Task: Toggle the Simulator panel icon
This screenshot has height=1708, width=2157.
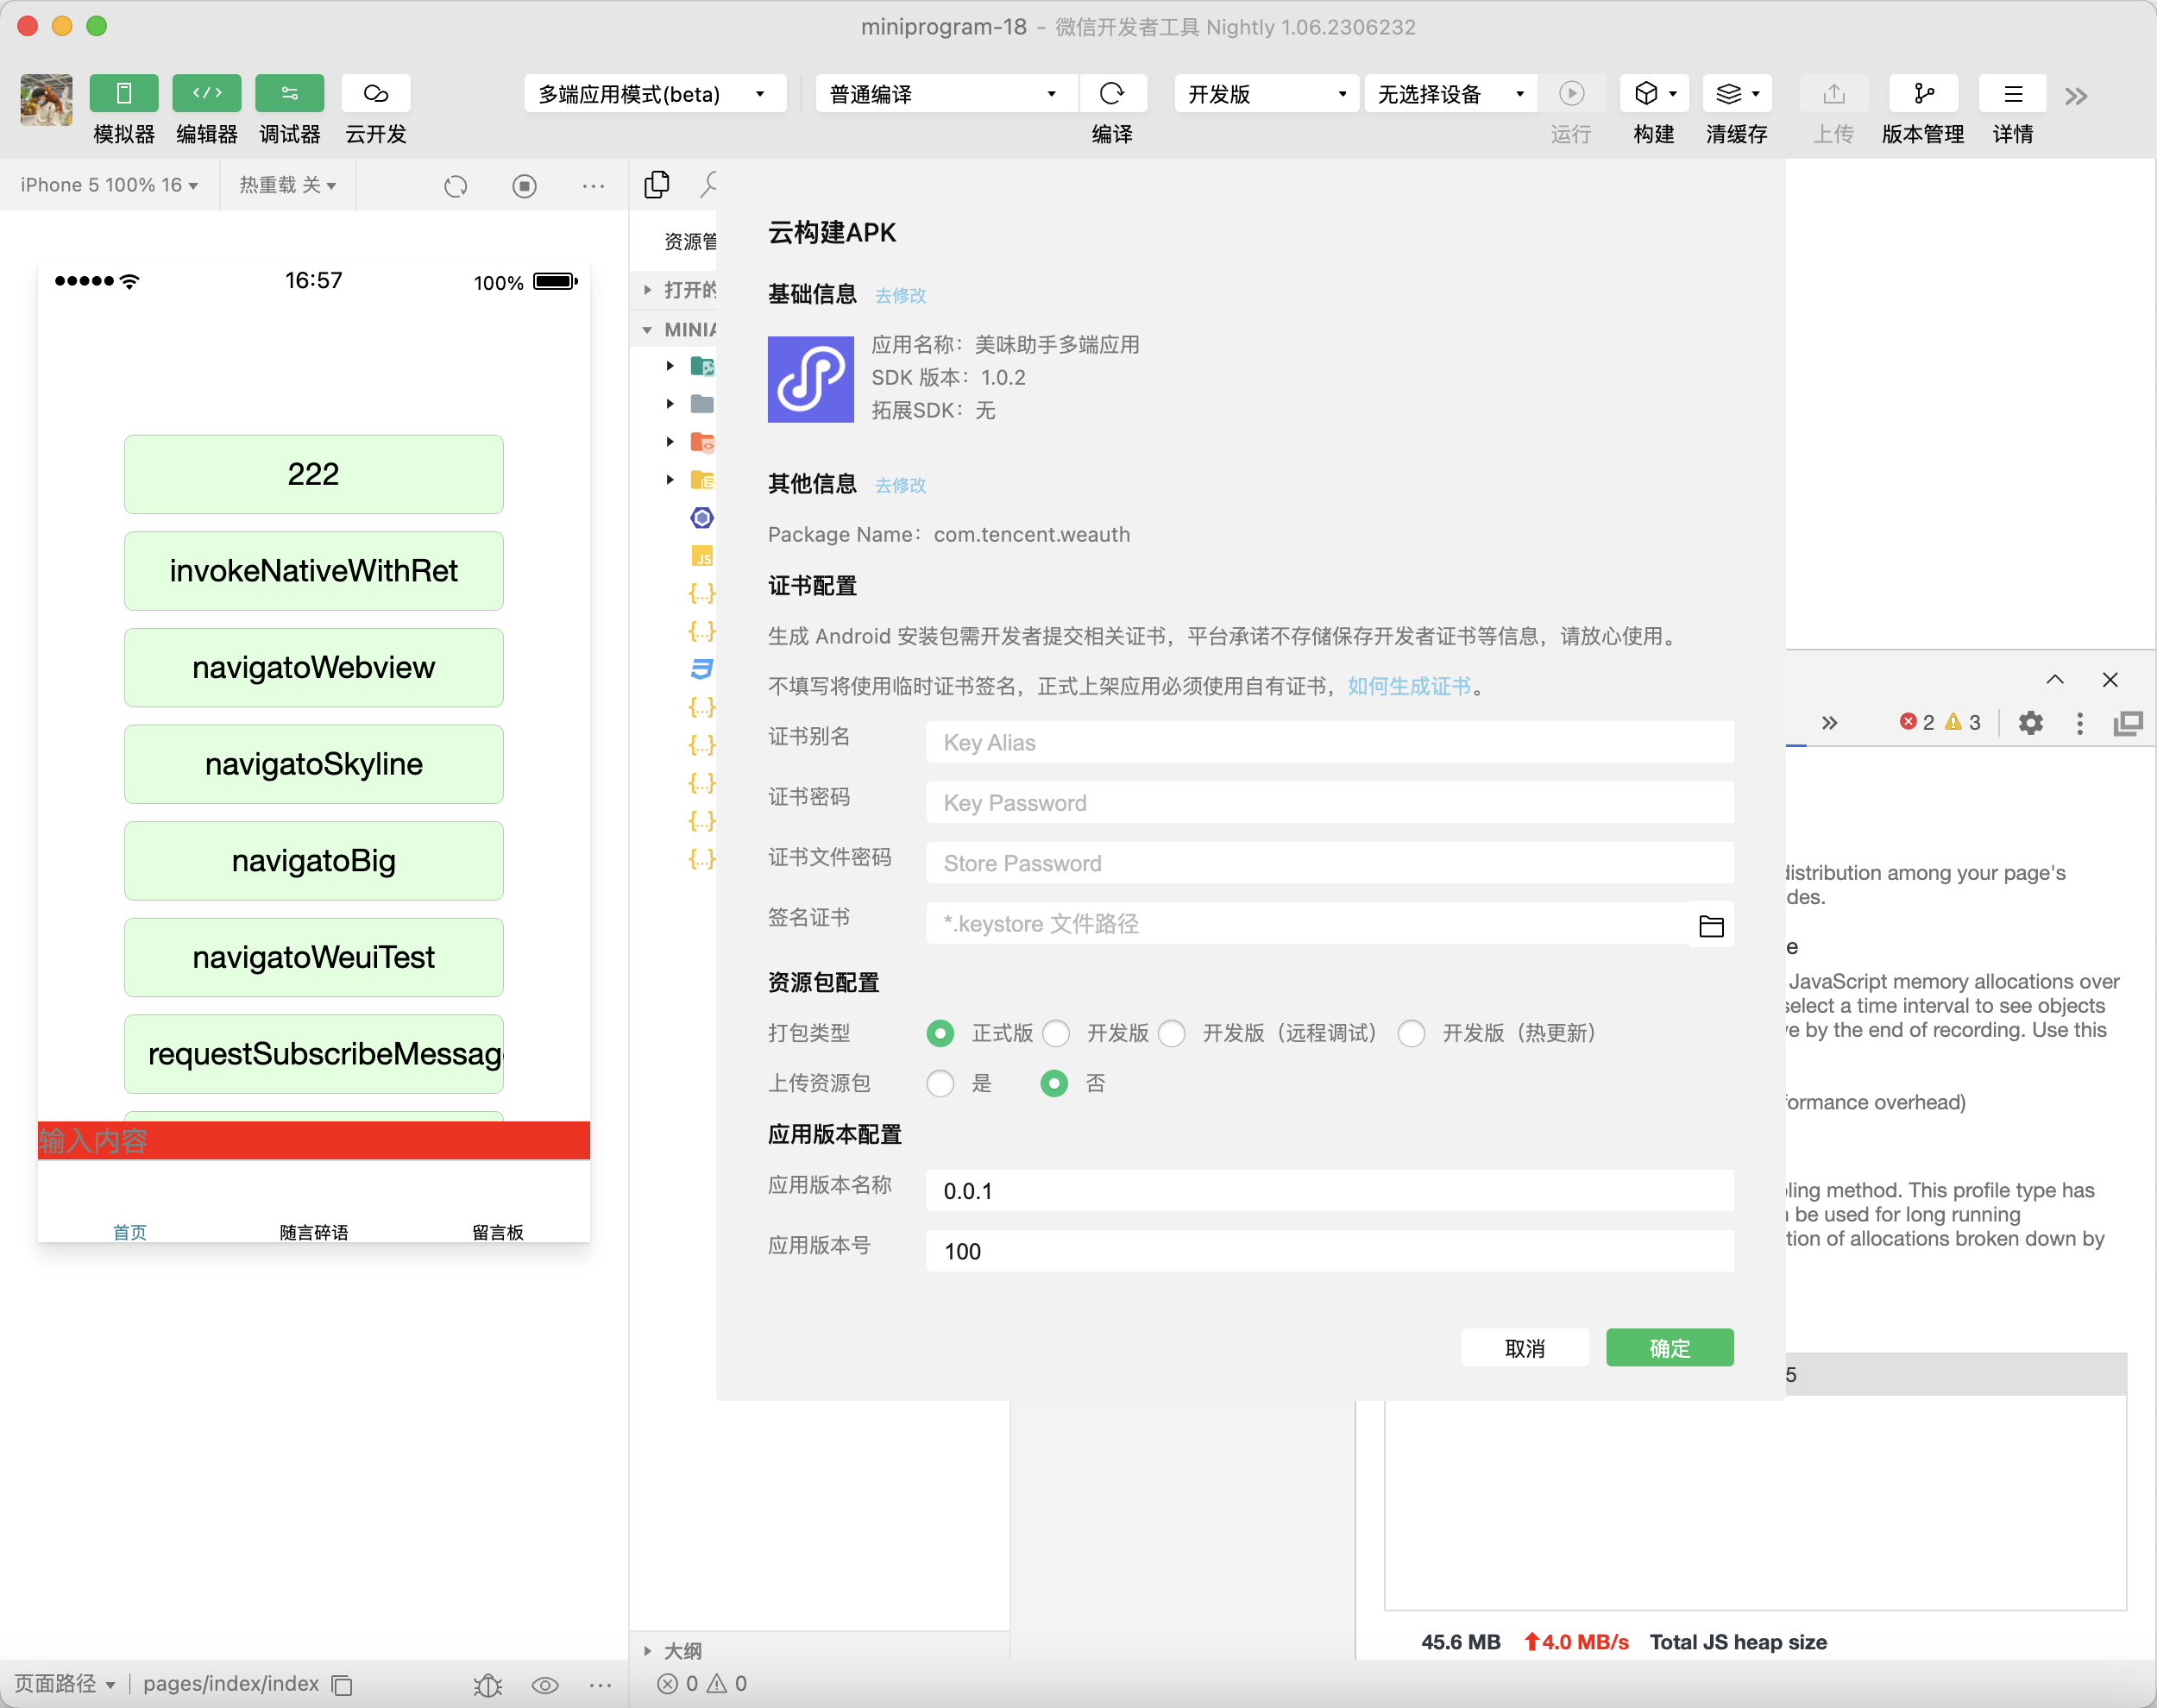Action: (123, 94)
